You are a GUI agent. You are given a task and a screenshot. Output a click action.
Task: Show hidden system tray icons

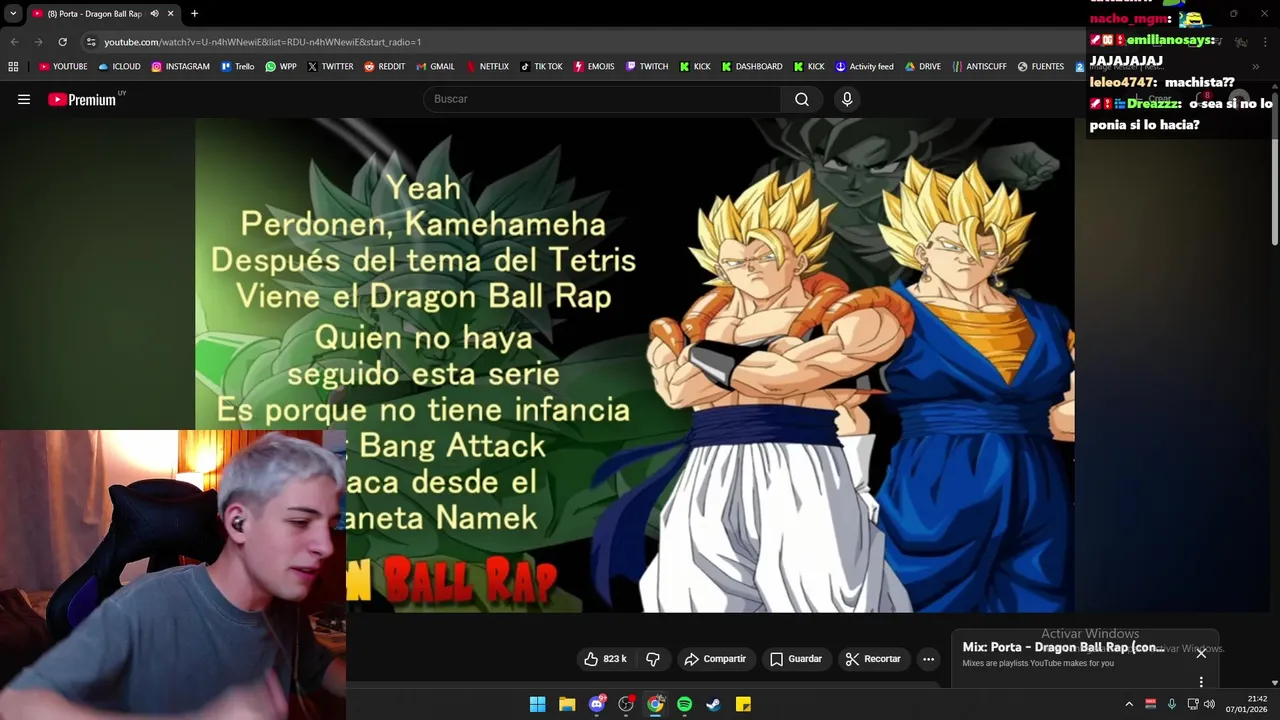pyautogui.click(x=1129, y=704)
